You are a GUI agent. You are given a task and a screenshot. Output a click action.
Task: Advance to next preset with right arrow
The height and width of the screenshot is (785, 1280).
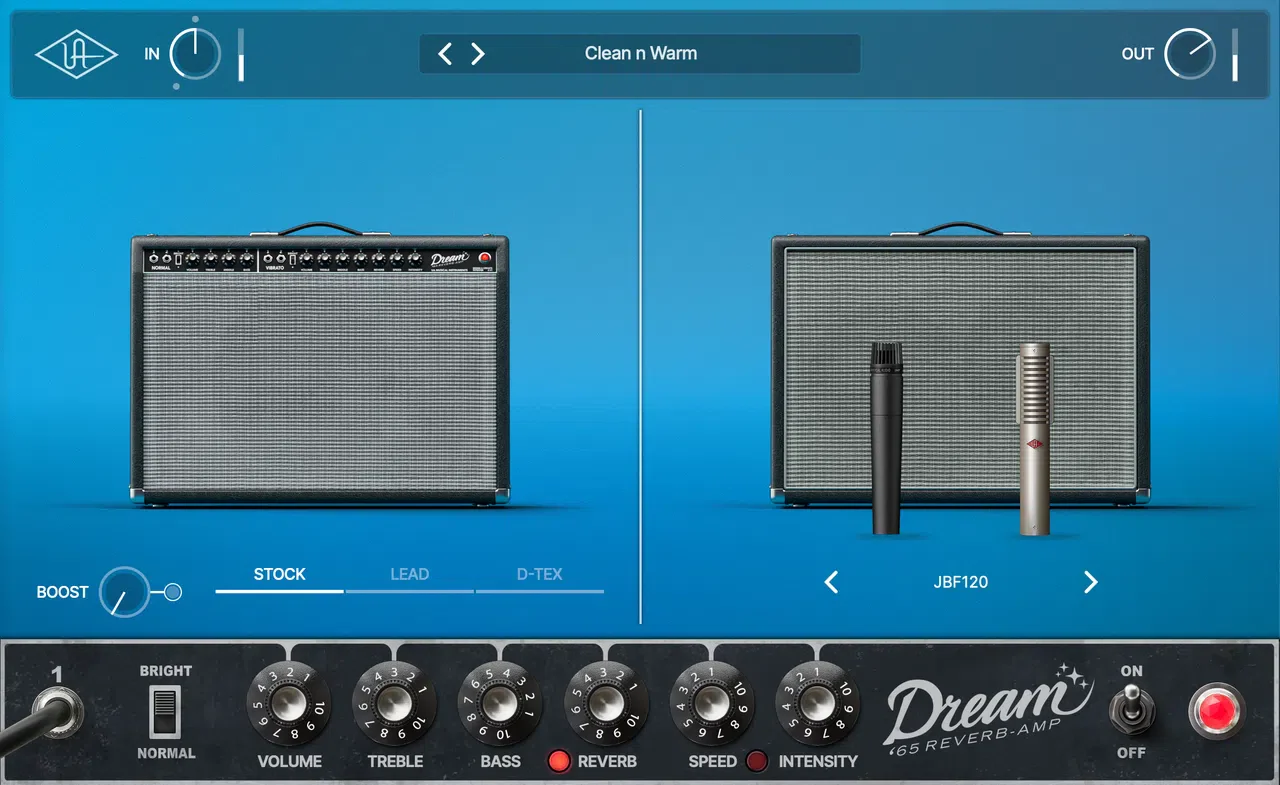(477, 54)
